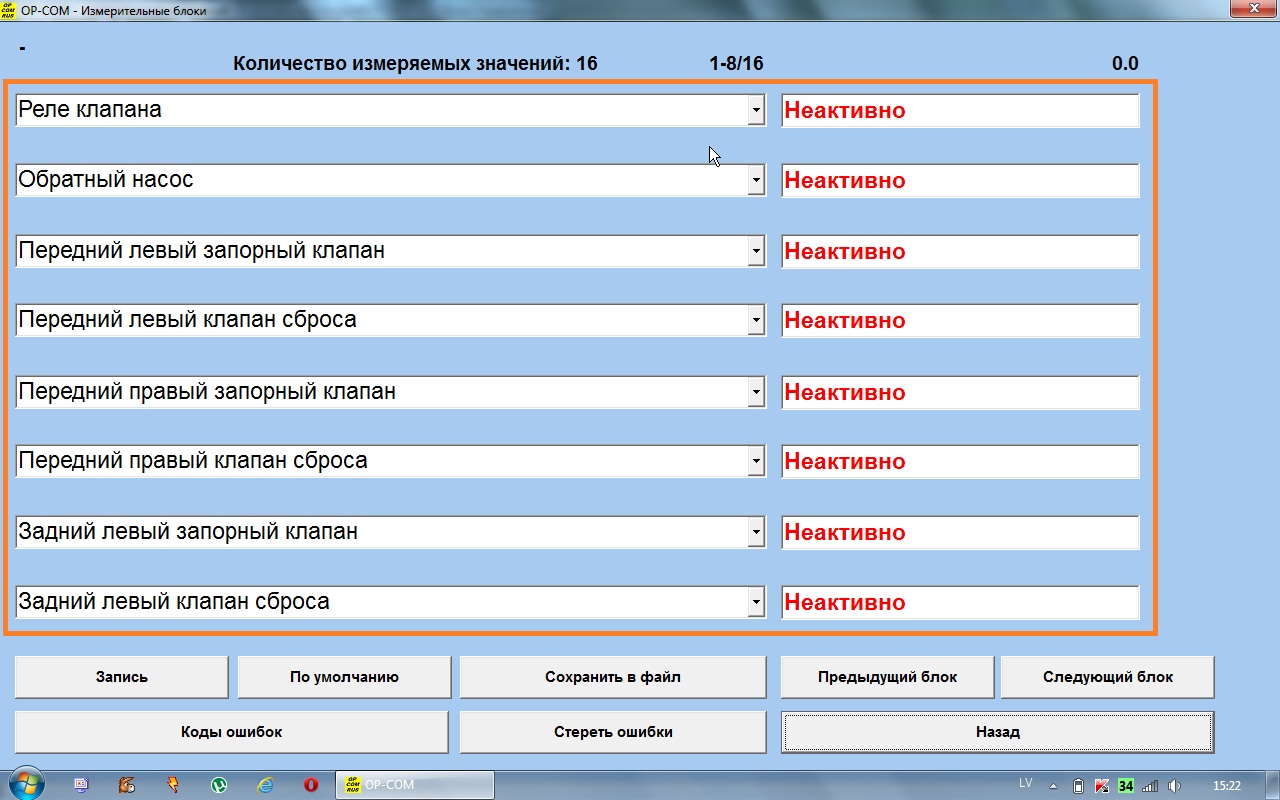Open uTorrent from the taskbar

[x=219, y=785]
